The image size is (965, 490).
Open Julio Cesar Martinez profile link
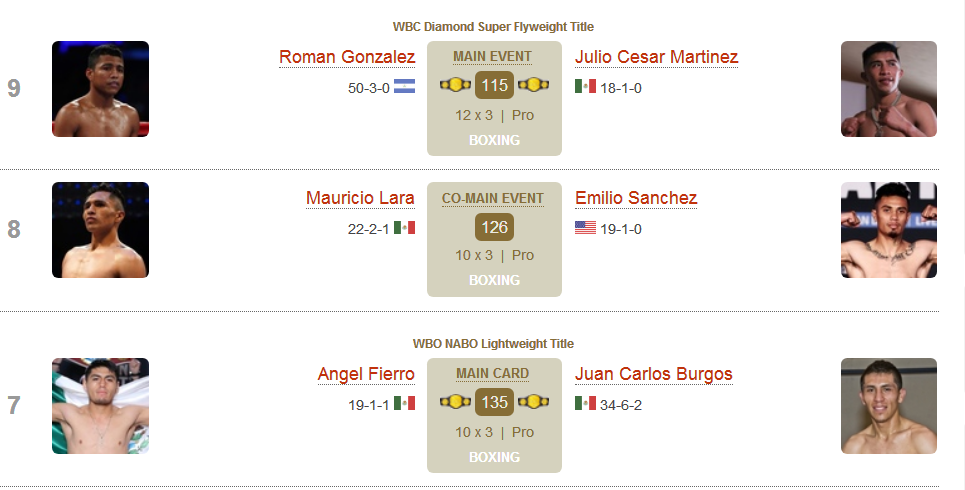(656, 57)
